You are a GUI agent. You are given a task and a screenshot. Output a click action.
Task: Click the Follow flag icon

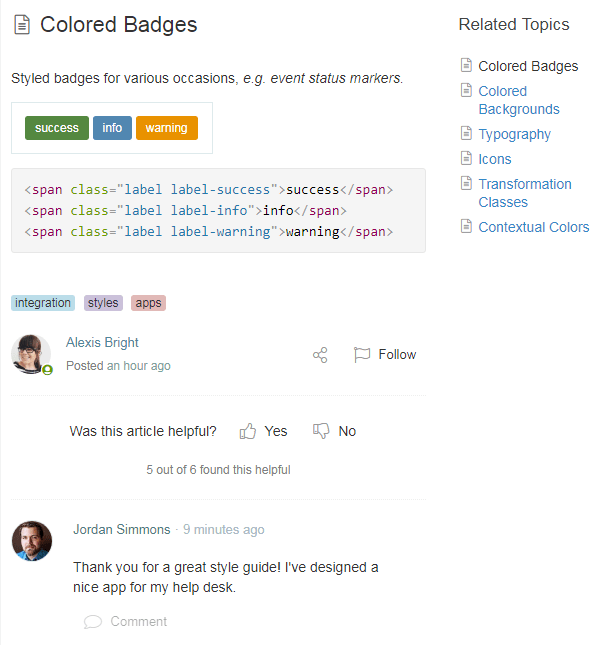pos(362,355)
